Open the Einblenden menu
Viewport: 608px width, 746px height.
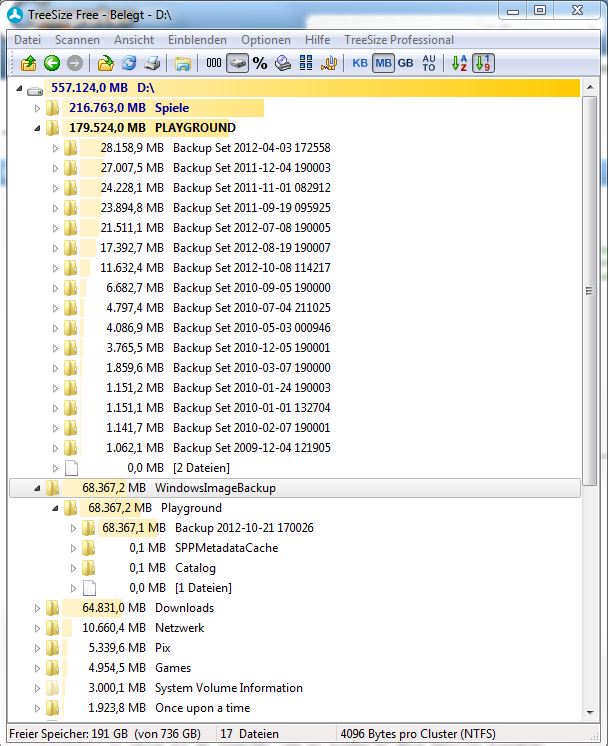(197, 40)
